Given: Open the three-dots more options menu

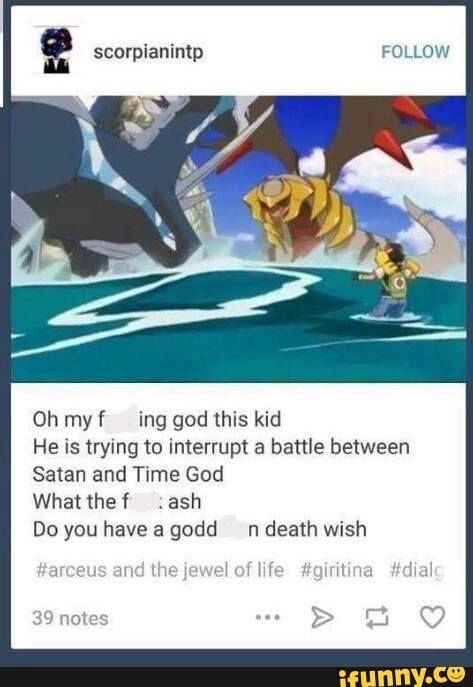Looking at the screenshot, I should click(x=268, y=618).
